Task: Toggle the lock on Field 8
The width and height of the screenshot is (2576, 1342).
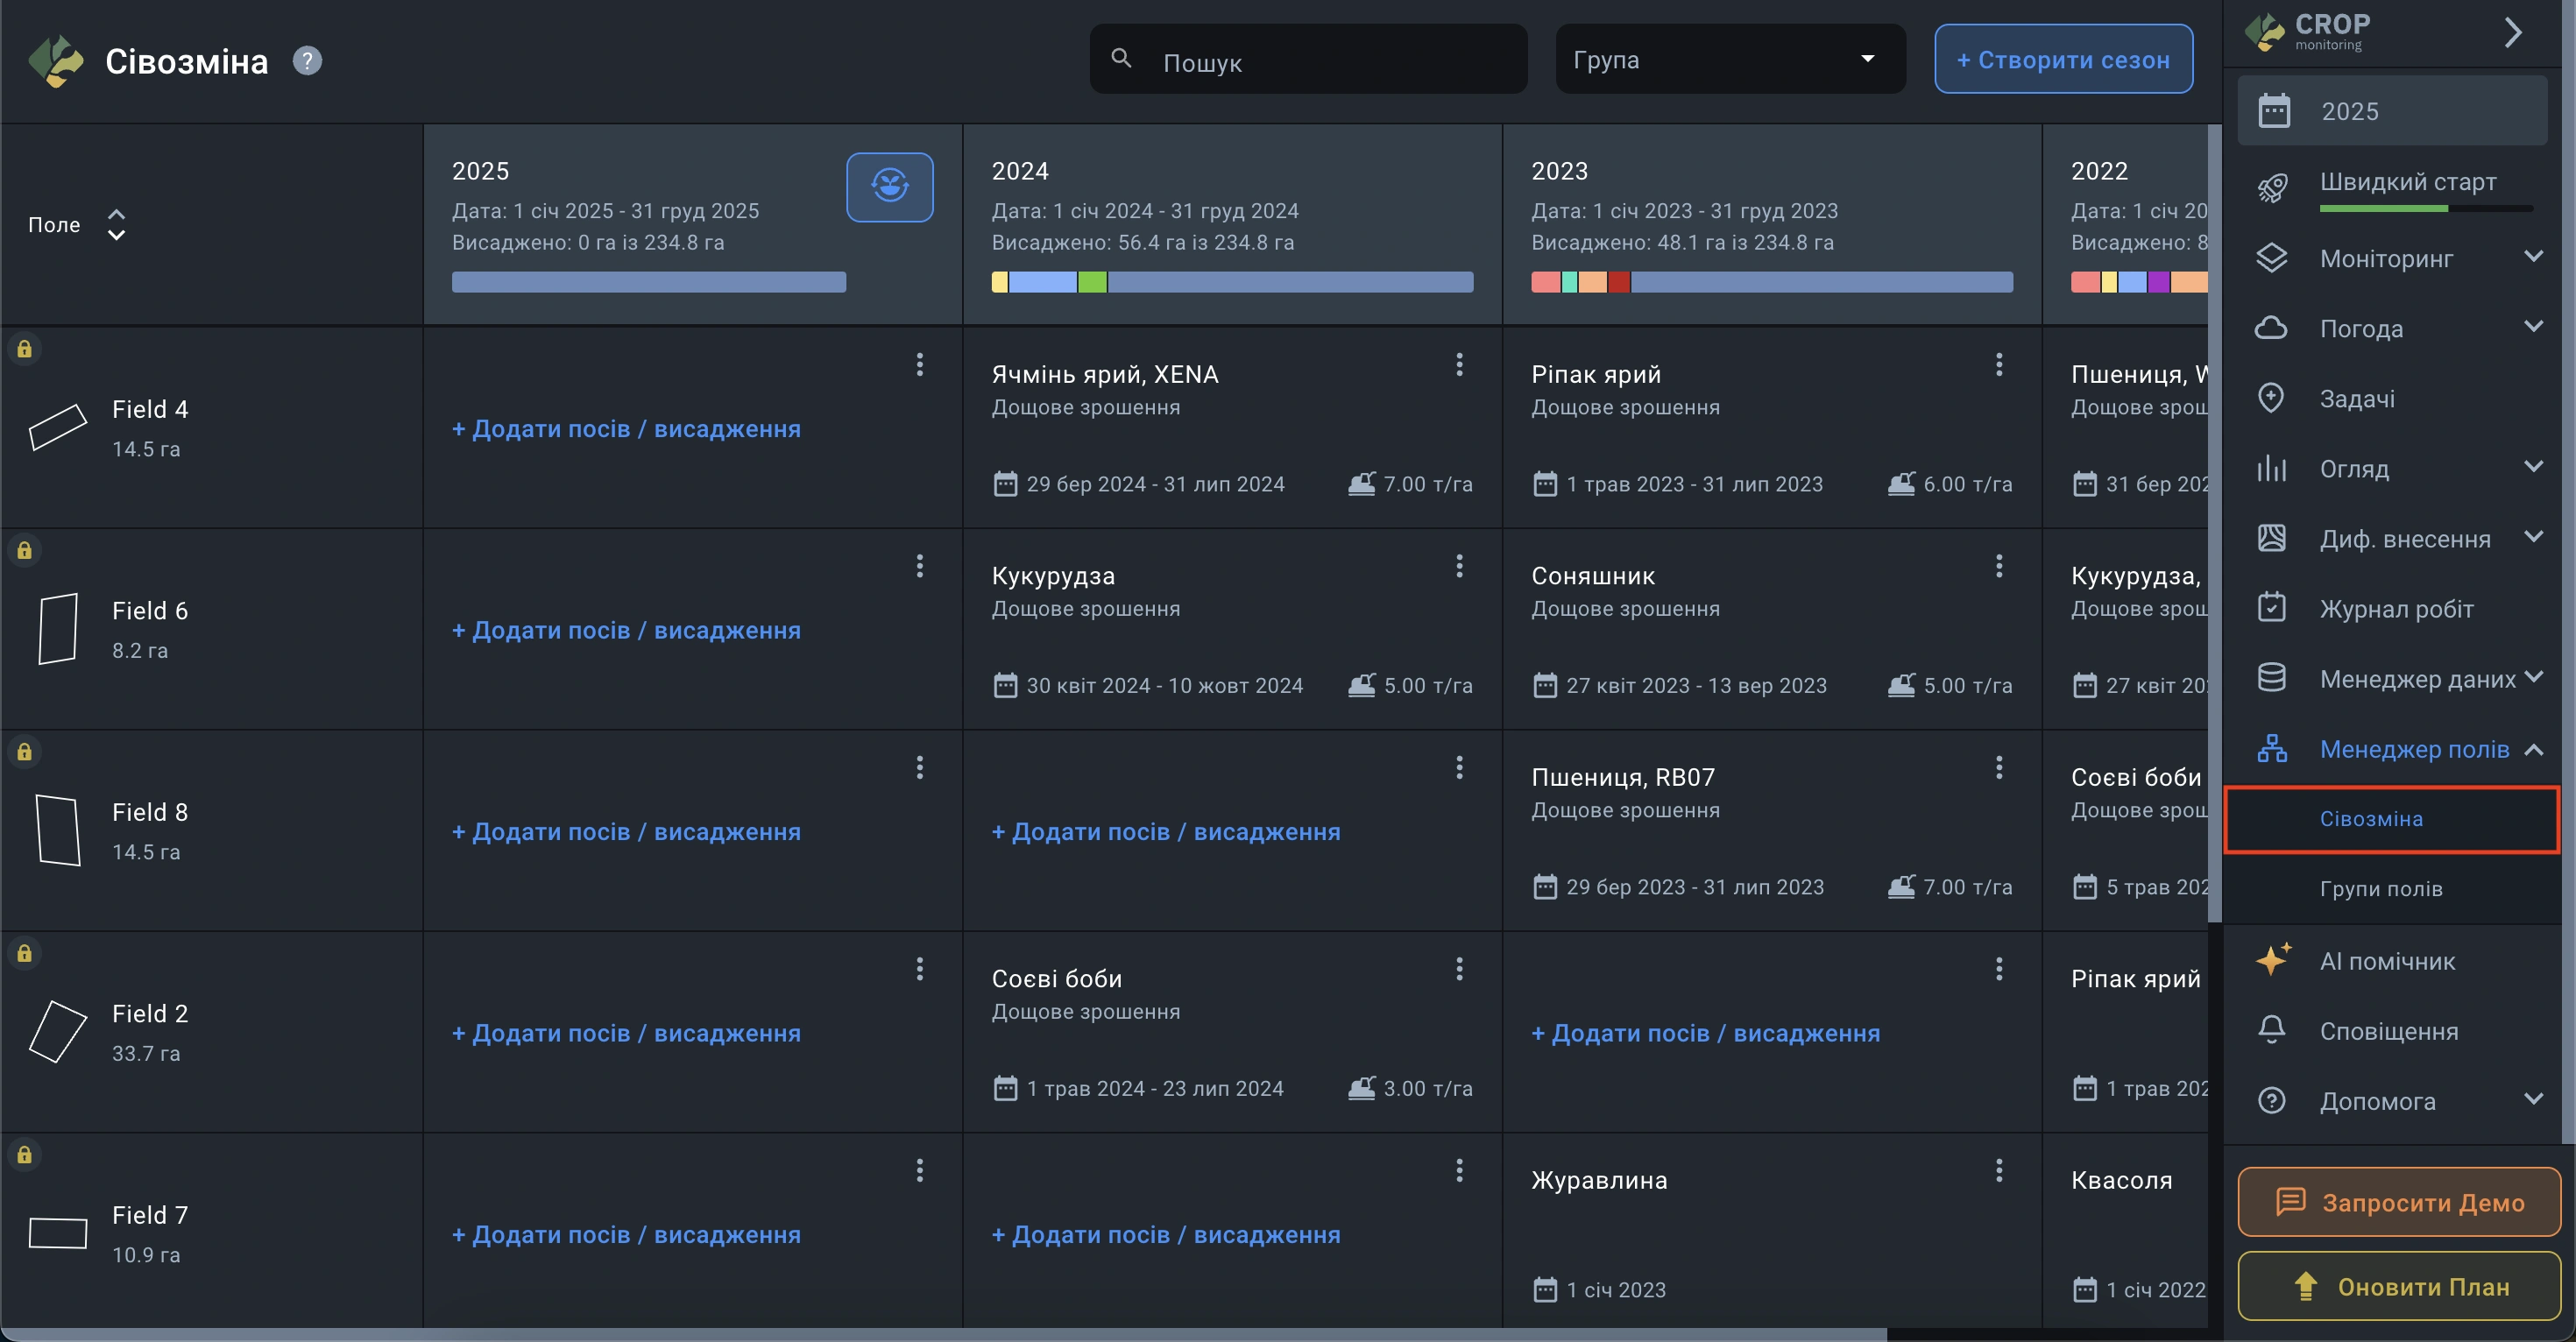Action: [x=24, y=752]
